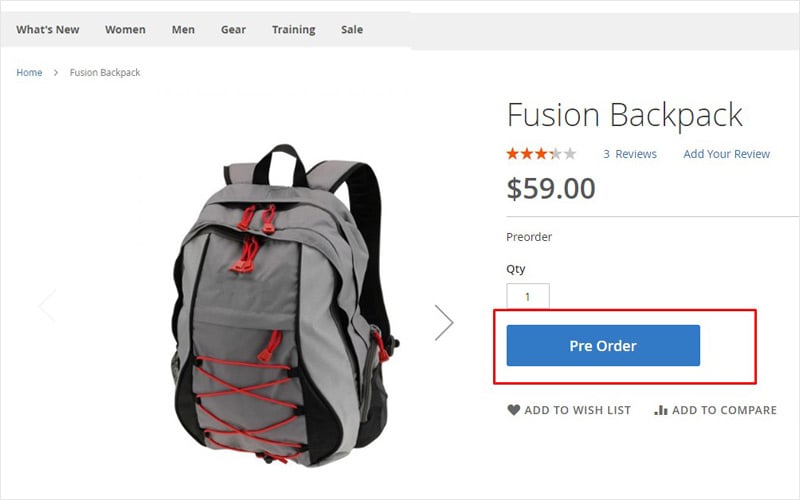Show previous product image with left arrow
The width and height of the screenshot is (800, 500).
tap(47, 306)
